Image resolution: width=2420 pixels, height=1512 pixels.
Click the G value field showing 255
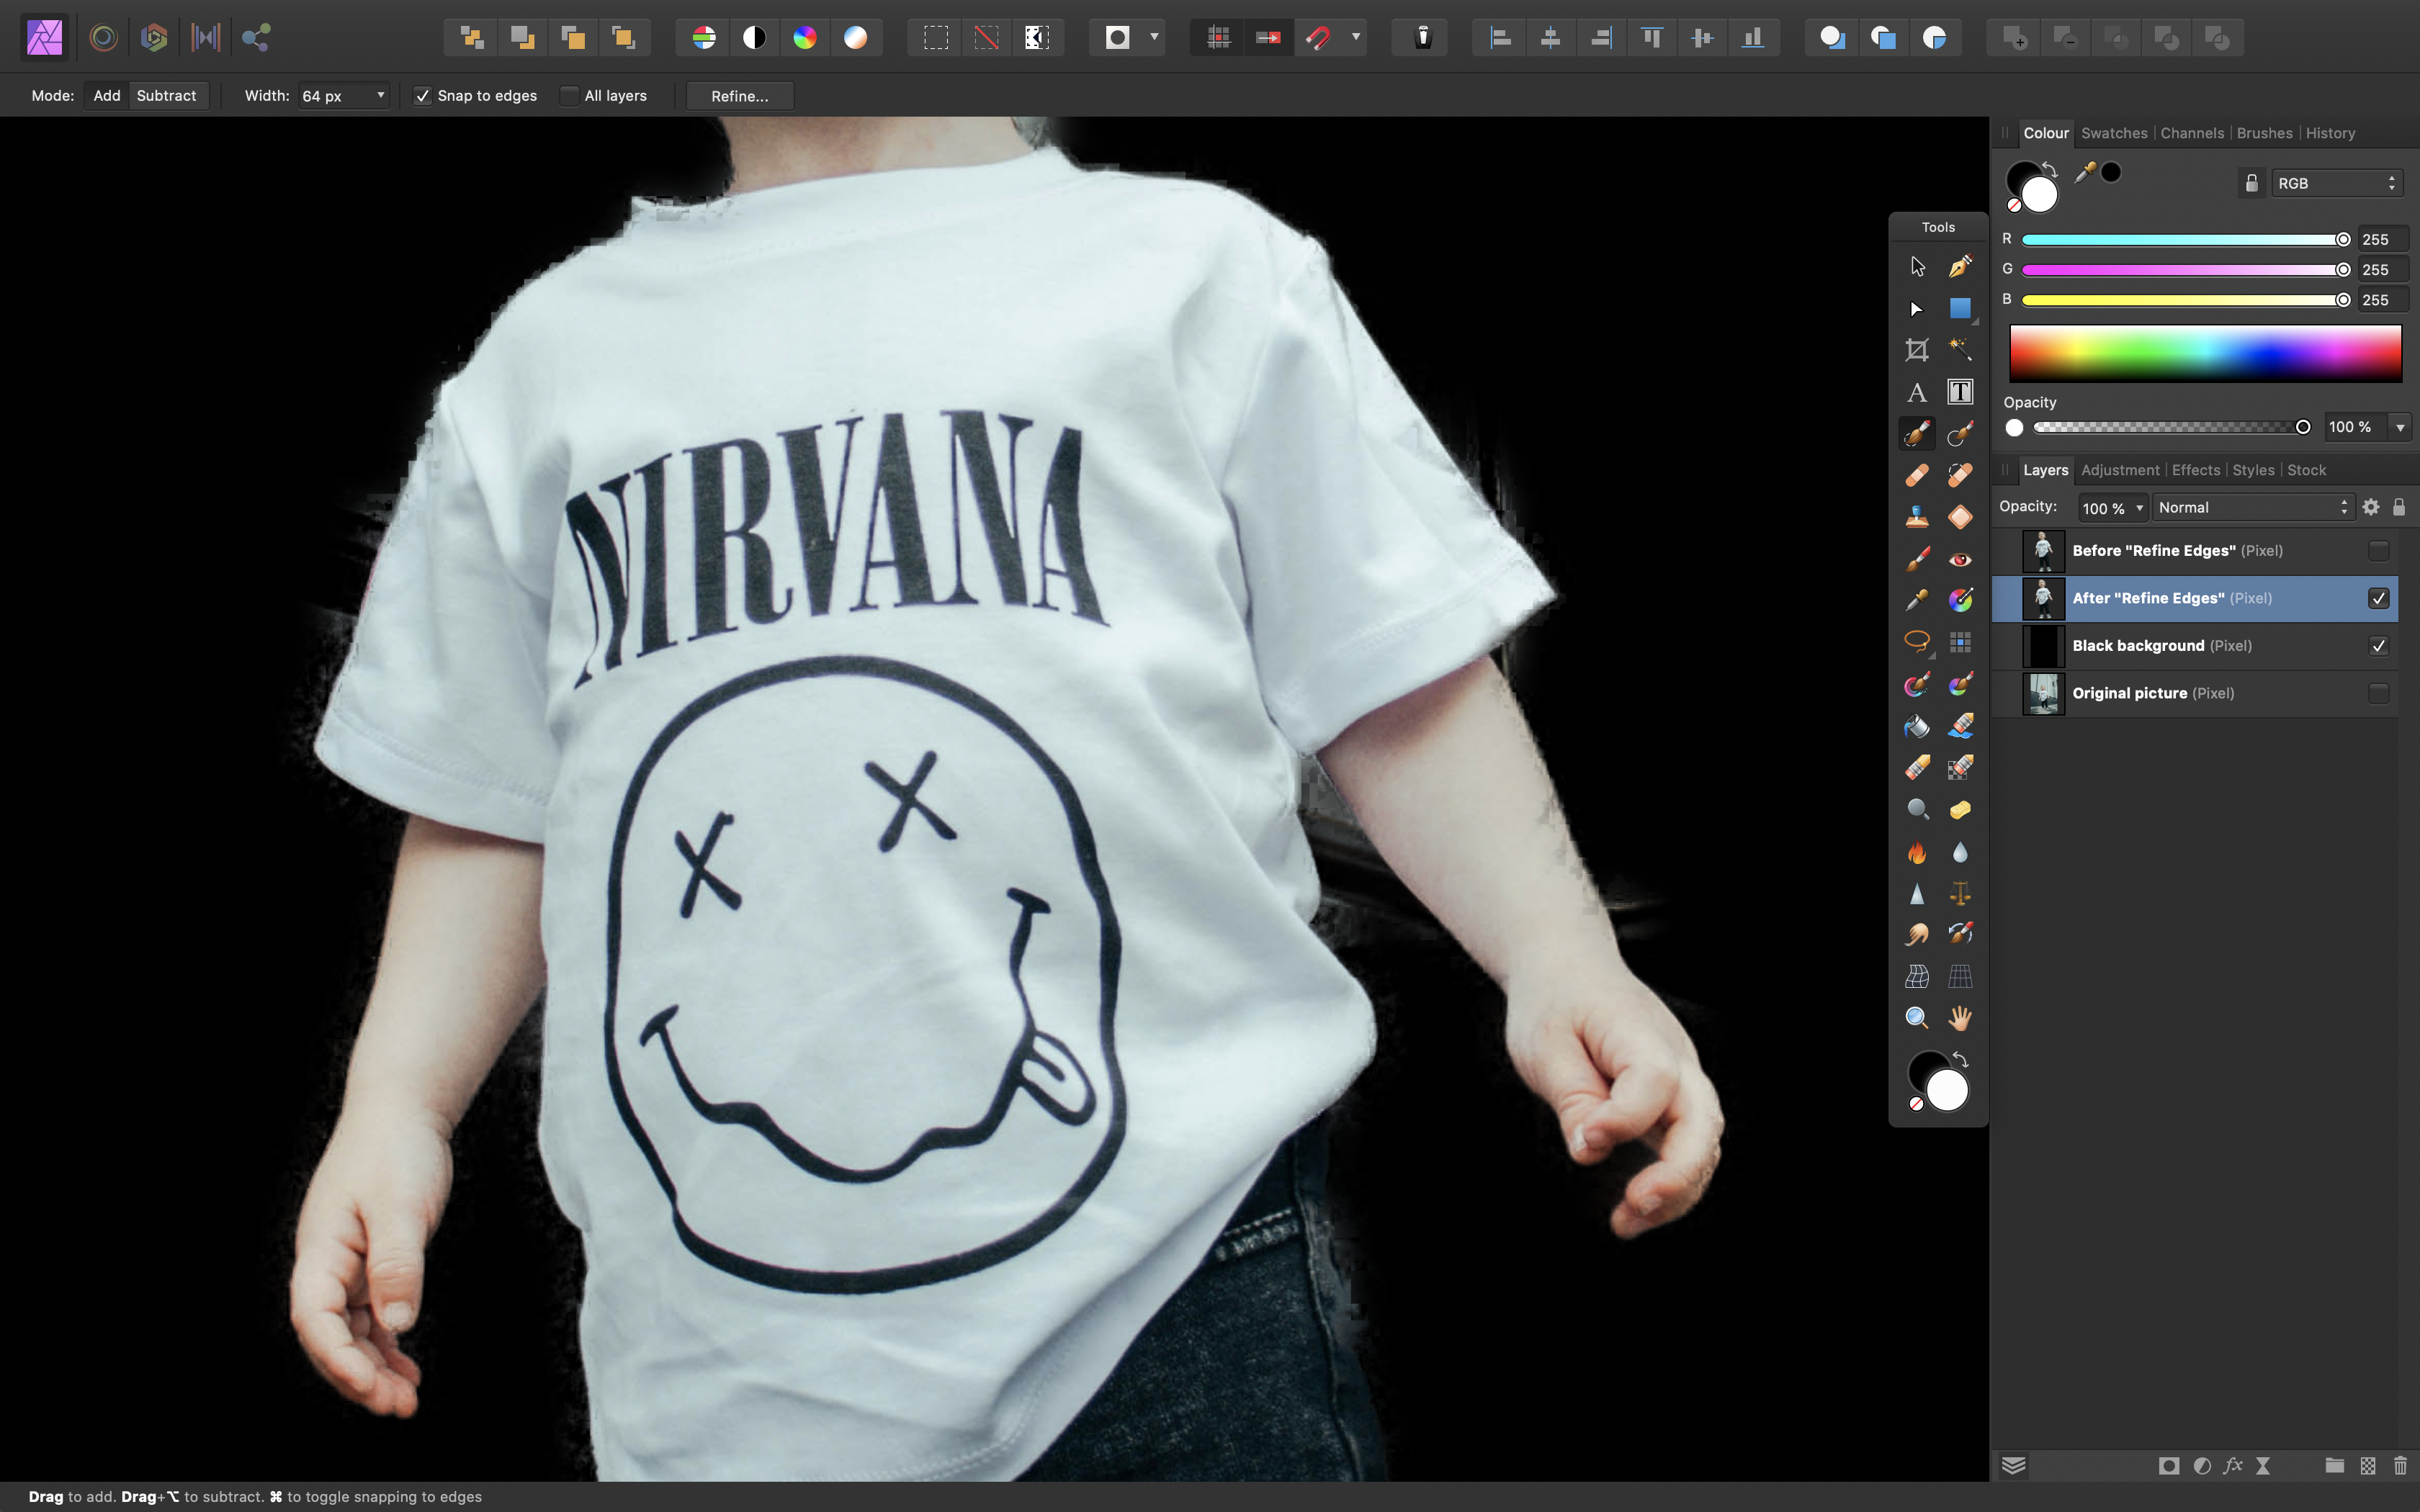(x=2382, y=270)
